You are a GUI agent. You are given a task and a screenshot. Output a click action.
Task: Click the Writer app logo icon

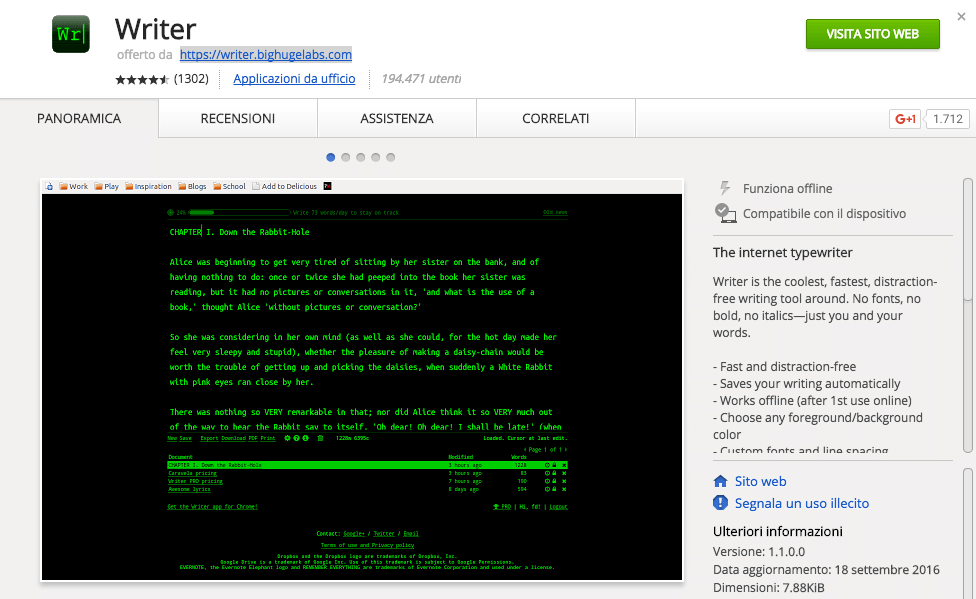[x=71, y=34]
